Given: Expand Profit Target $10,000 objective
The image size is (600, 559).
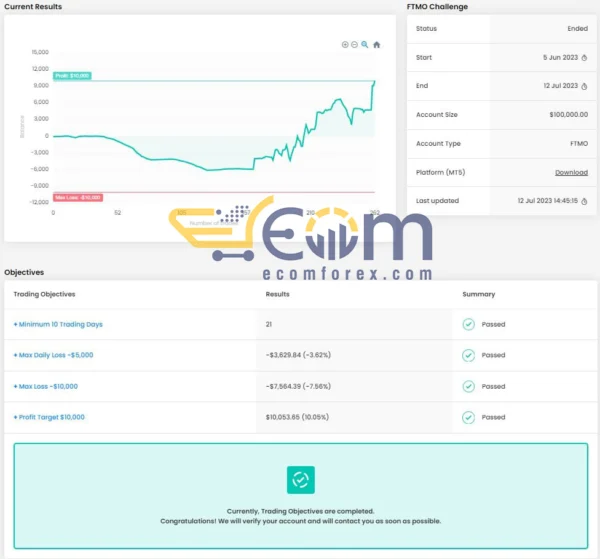Looking at the screenshot, I should [x=49, y=417].
